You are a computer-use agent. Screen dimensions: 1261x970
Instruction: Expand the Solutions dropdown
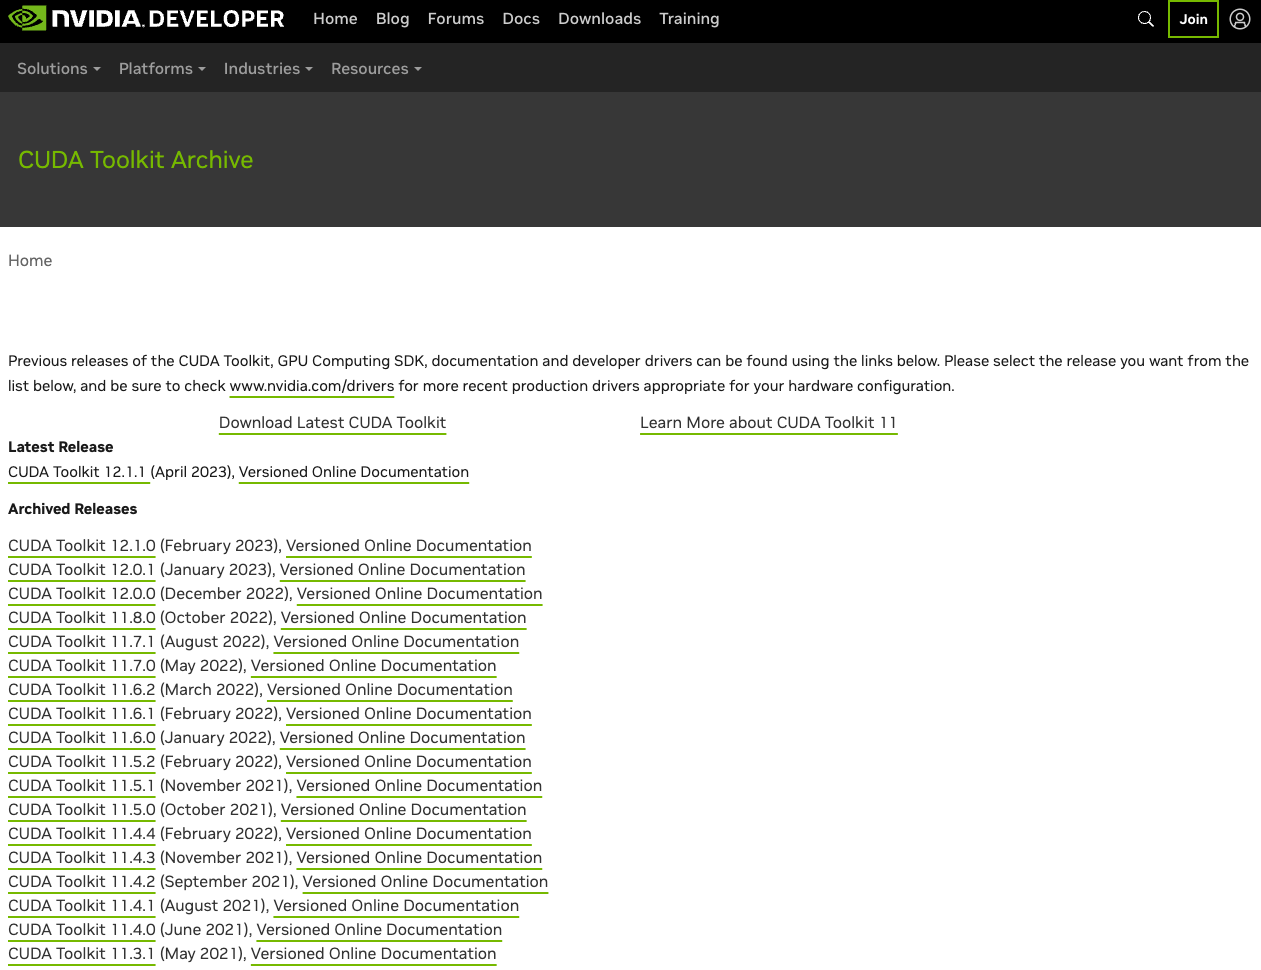point(59,69)
